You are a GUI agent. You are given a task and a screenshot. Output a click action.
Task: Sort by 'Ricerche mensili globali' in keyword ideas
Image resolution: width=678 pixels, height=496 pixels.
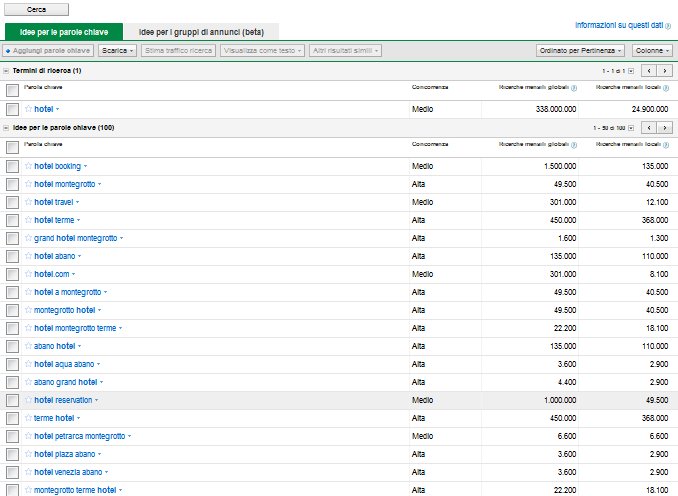tap(534, 144)
